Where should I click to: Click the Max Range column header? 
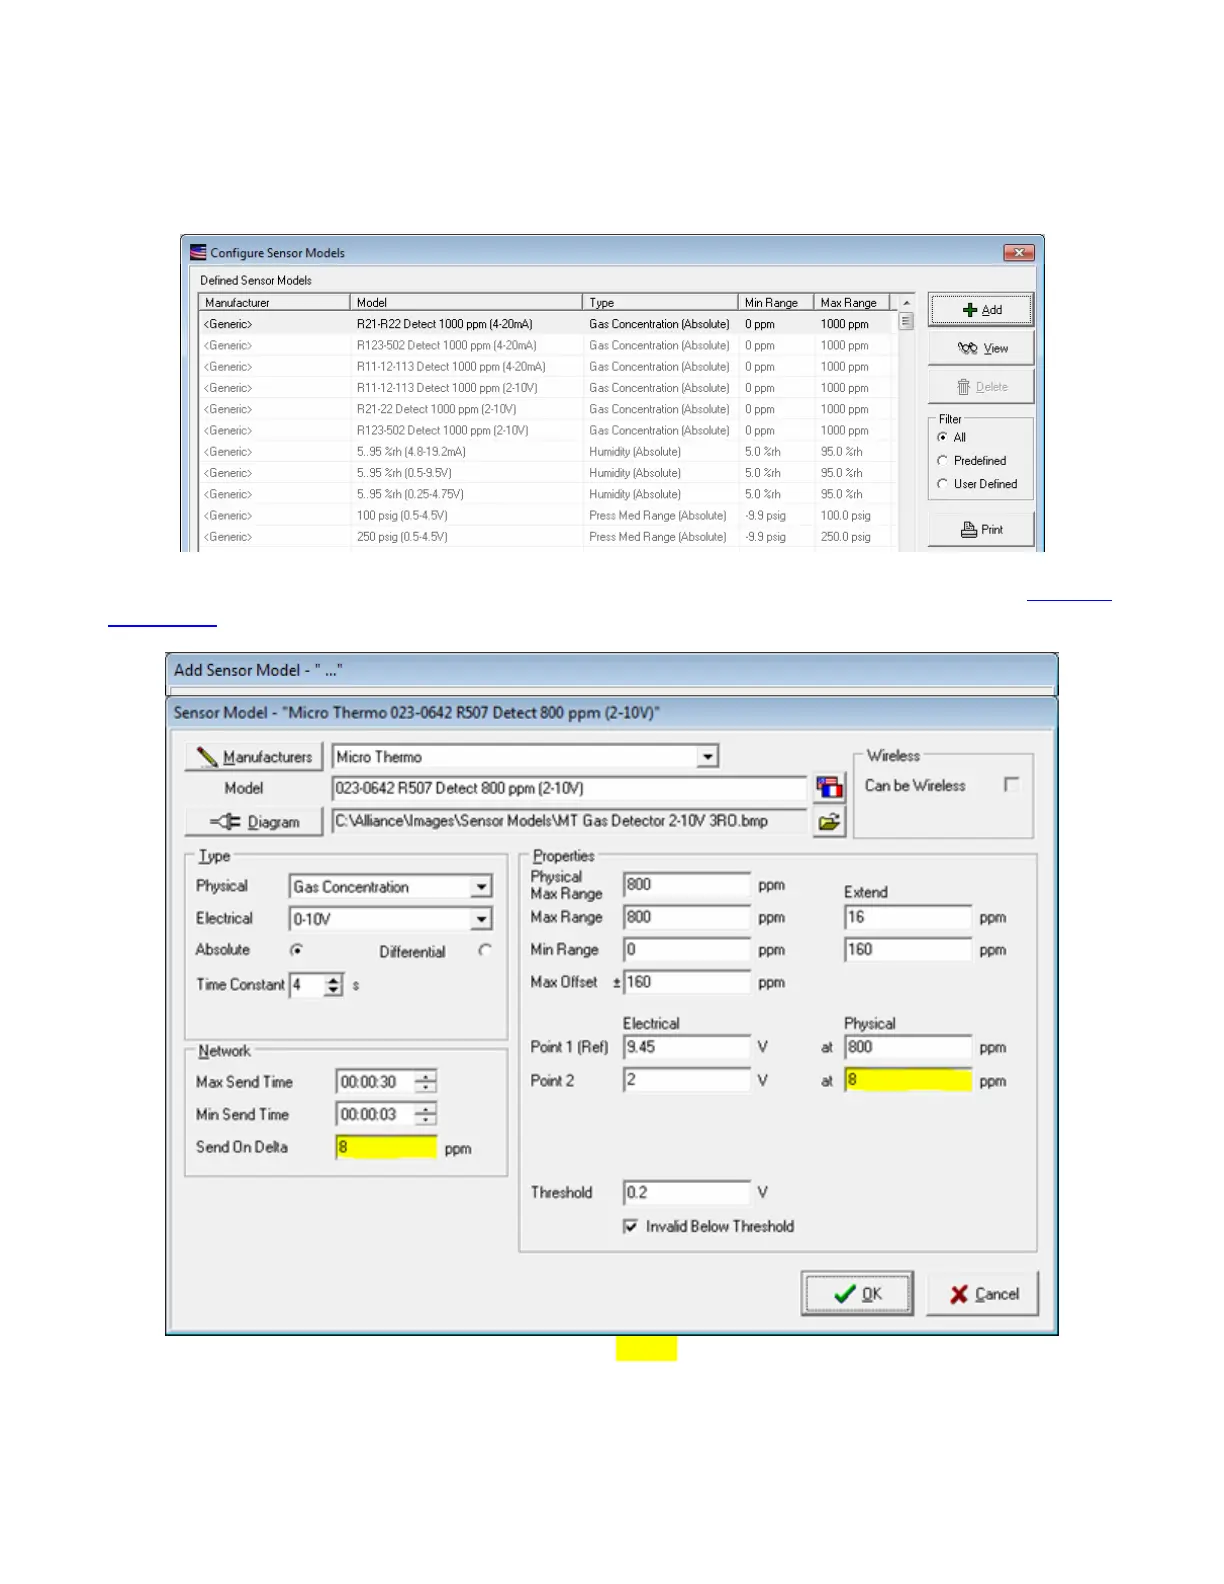click(851, 303)
